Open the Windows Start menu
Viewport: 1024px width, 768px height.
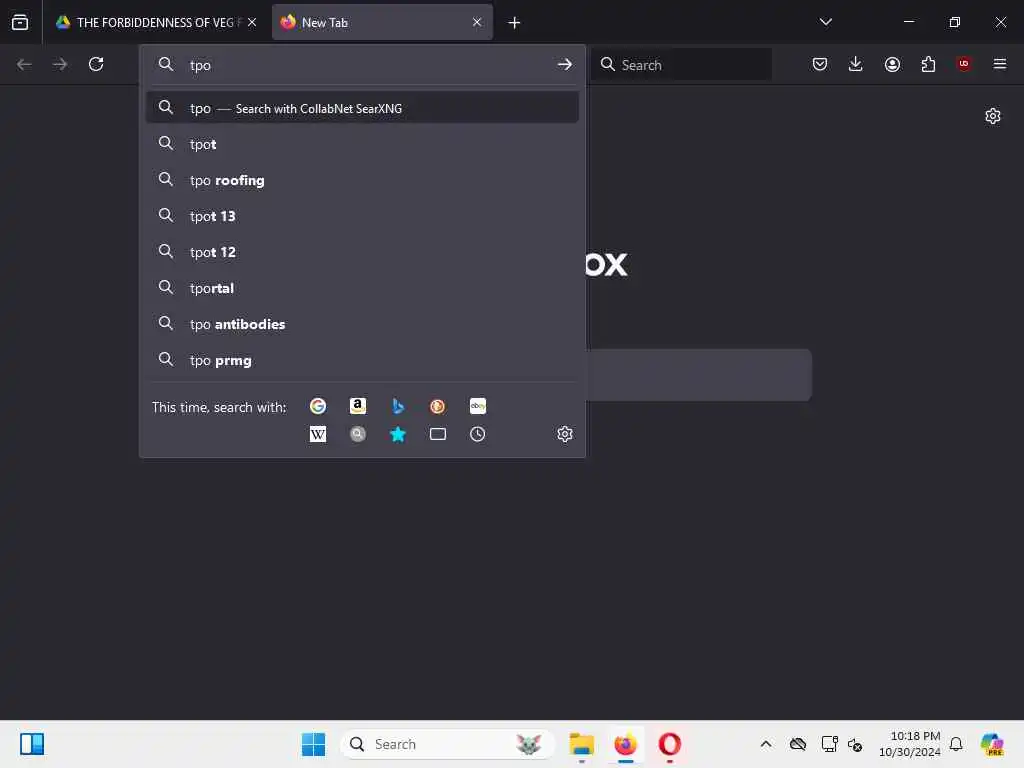pyautogui.click(x=313, y=744)
